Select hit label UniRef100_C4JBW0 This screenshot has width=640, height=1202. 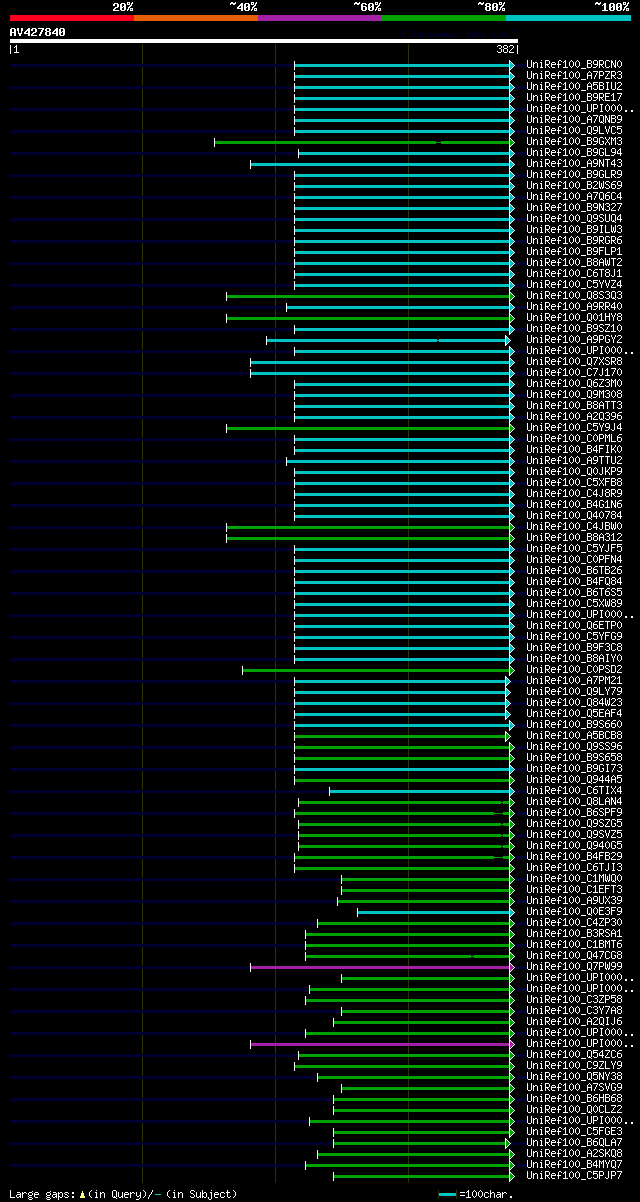click(575, 527)
